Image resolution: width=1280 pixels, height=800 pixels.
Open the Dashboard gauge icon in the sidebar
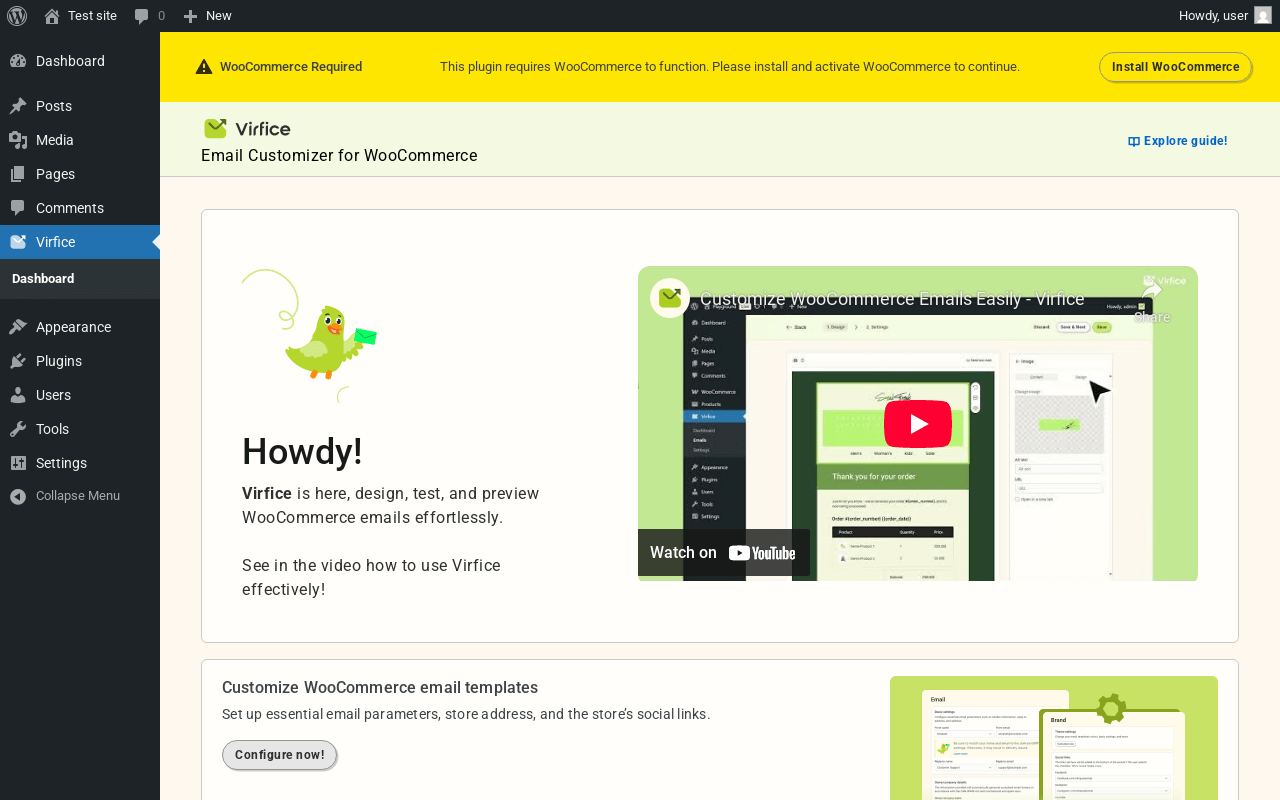[x=18, y=61]
